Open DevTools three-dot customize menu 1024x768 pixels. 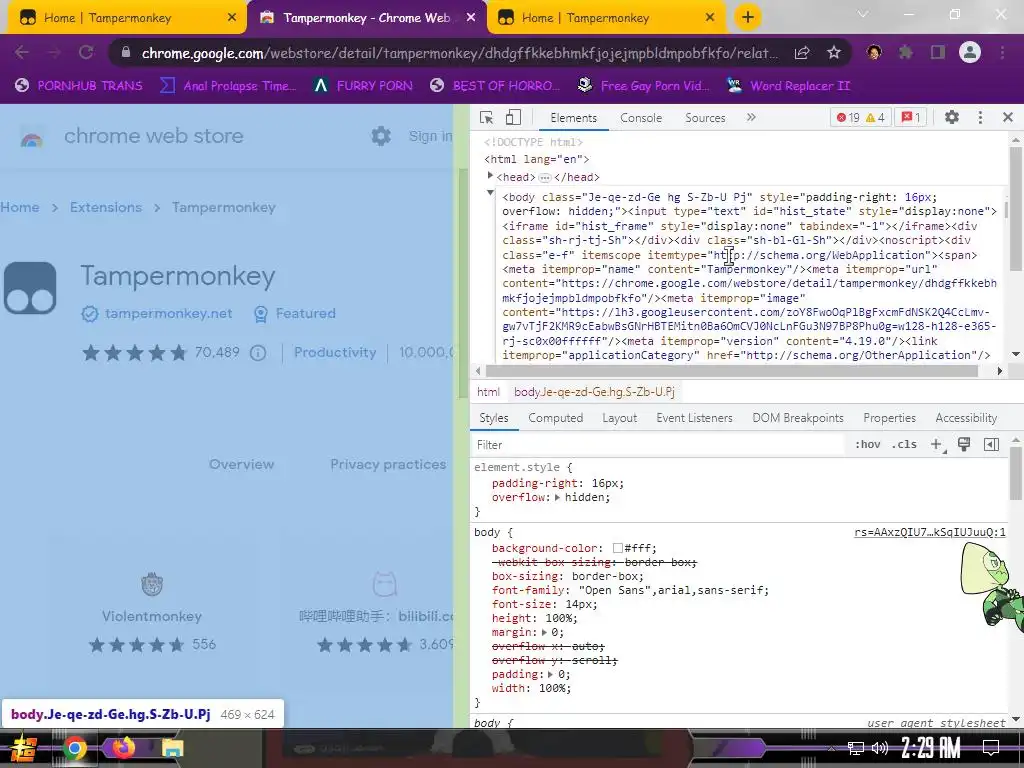click(980, 118)
